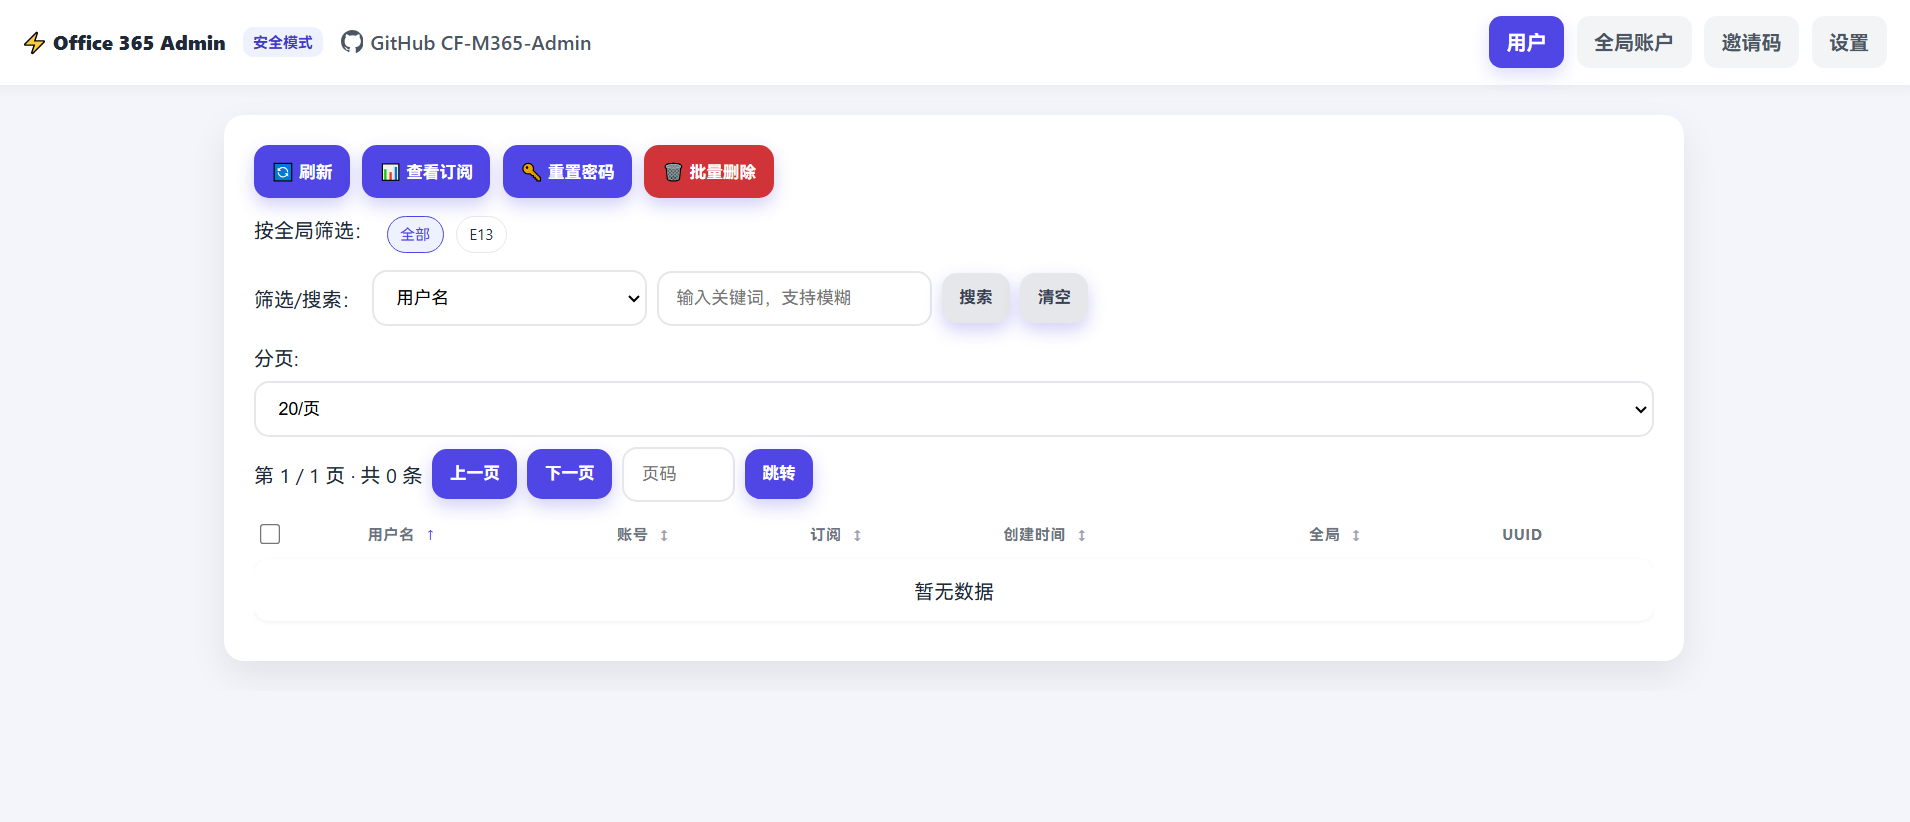Open the 邀请码 tab
Screen dimensions: 1910x822
point(1751,42)
